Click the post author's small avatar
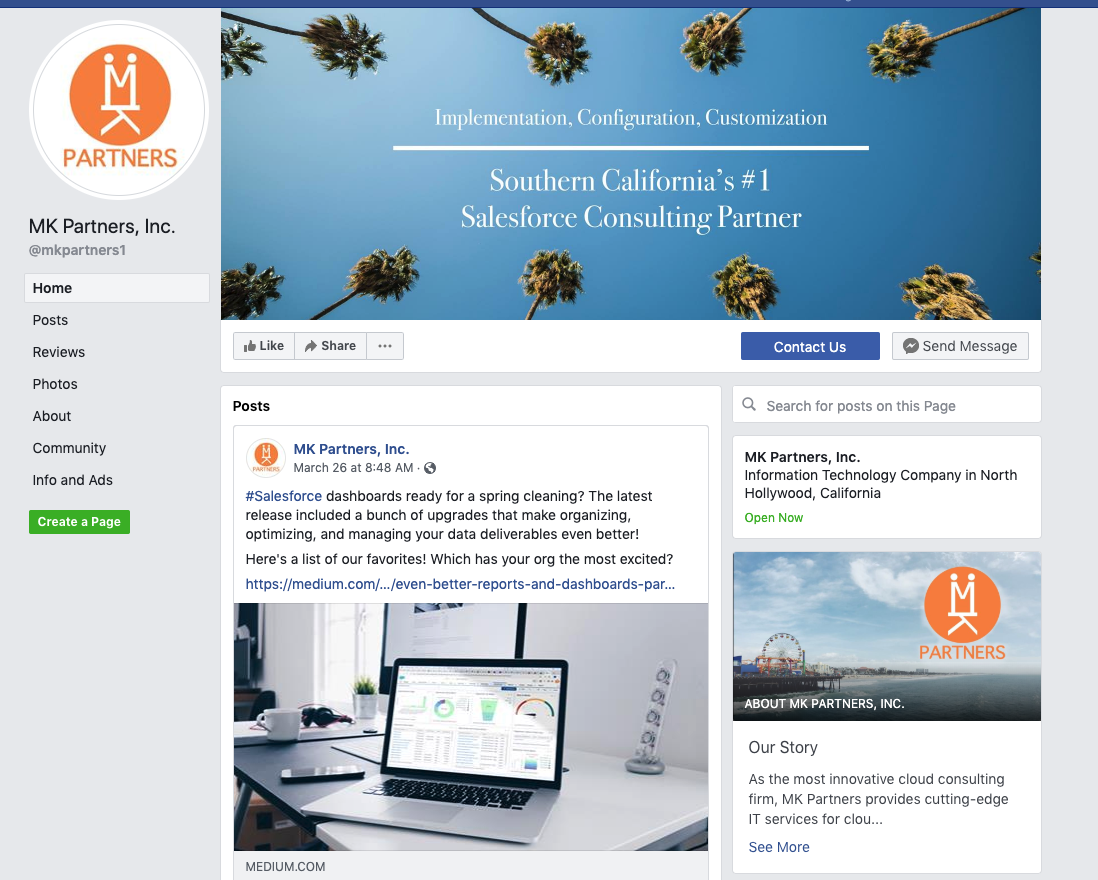 click(x=265, y=457)
